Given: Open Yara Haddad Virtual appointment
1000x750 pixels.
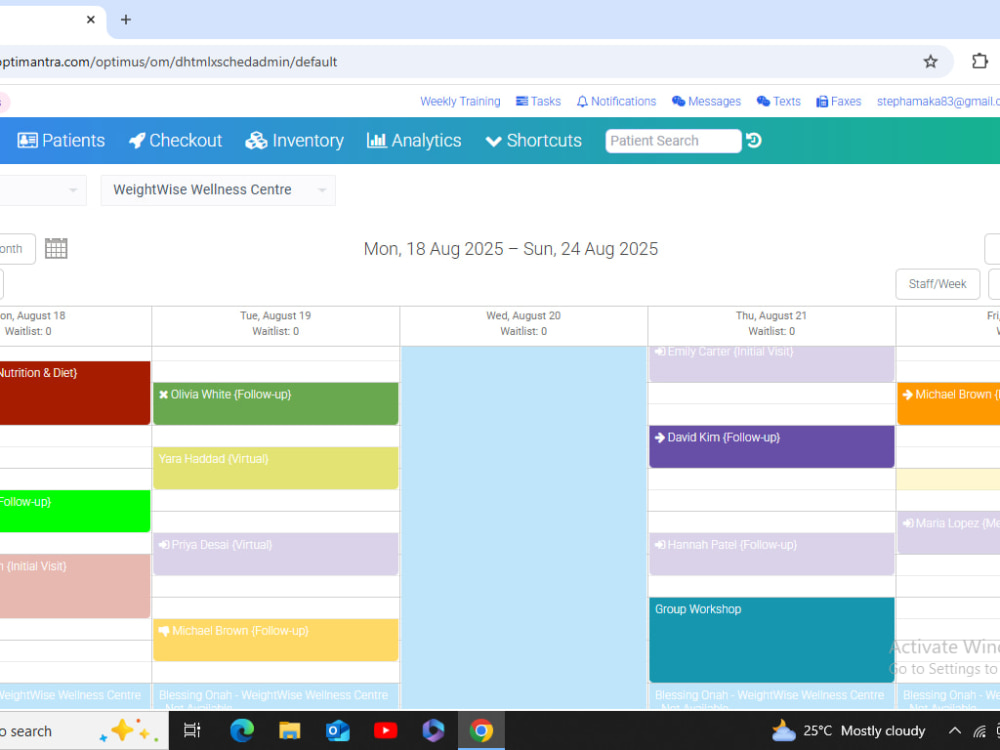Looking at the screenshot, I should (x=276, y=468).
